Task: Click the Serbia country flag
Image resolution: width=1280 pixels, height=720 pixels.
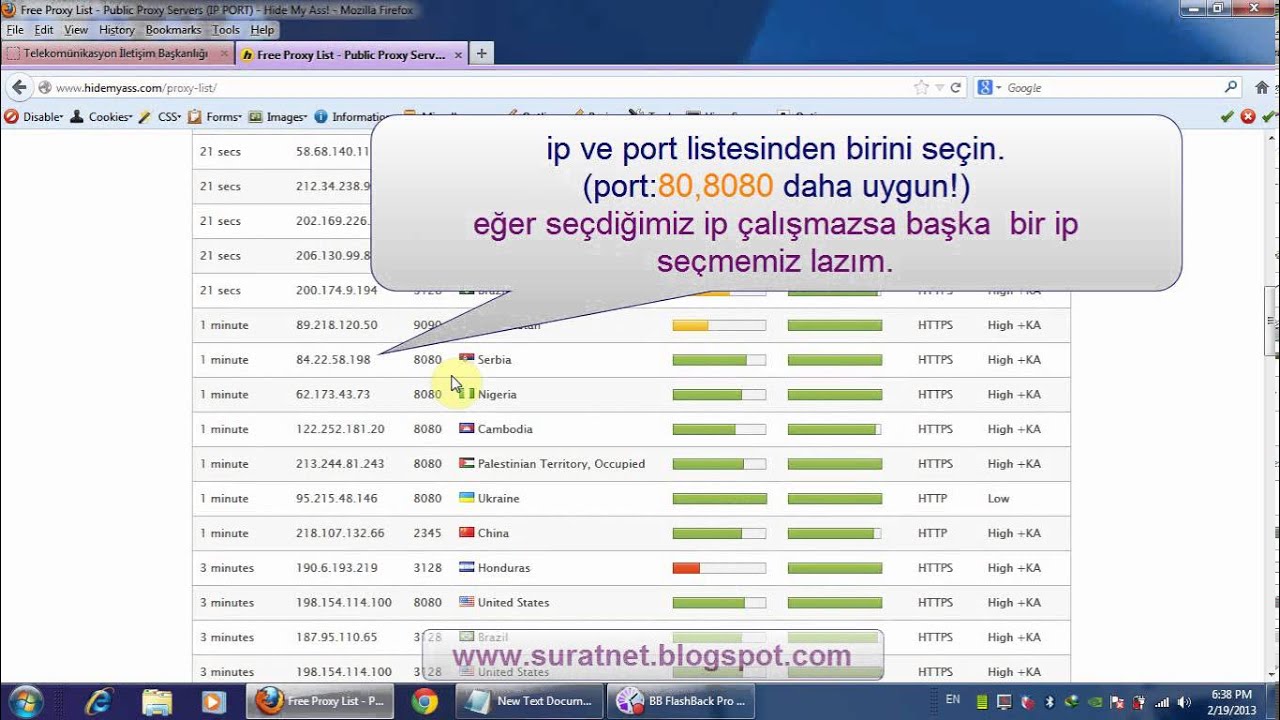Action: 466,359
